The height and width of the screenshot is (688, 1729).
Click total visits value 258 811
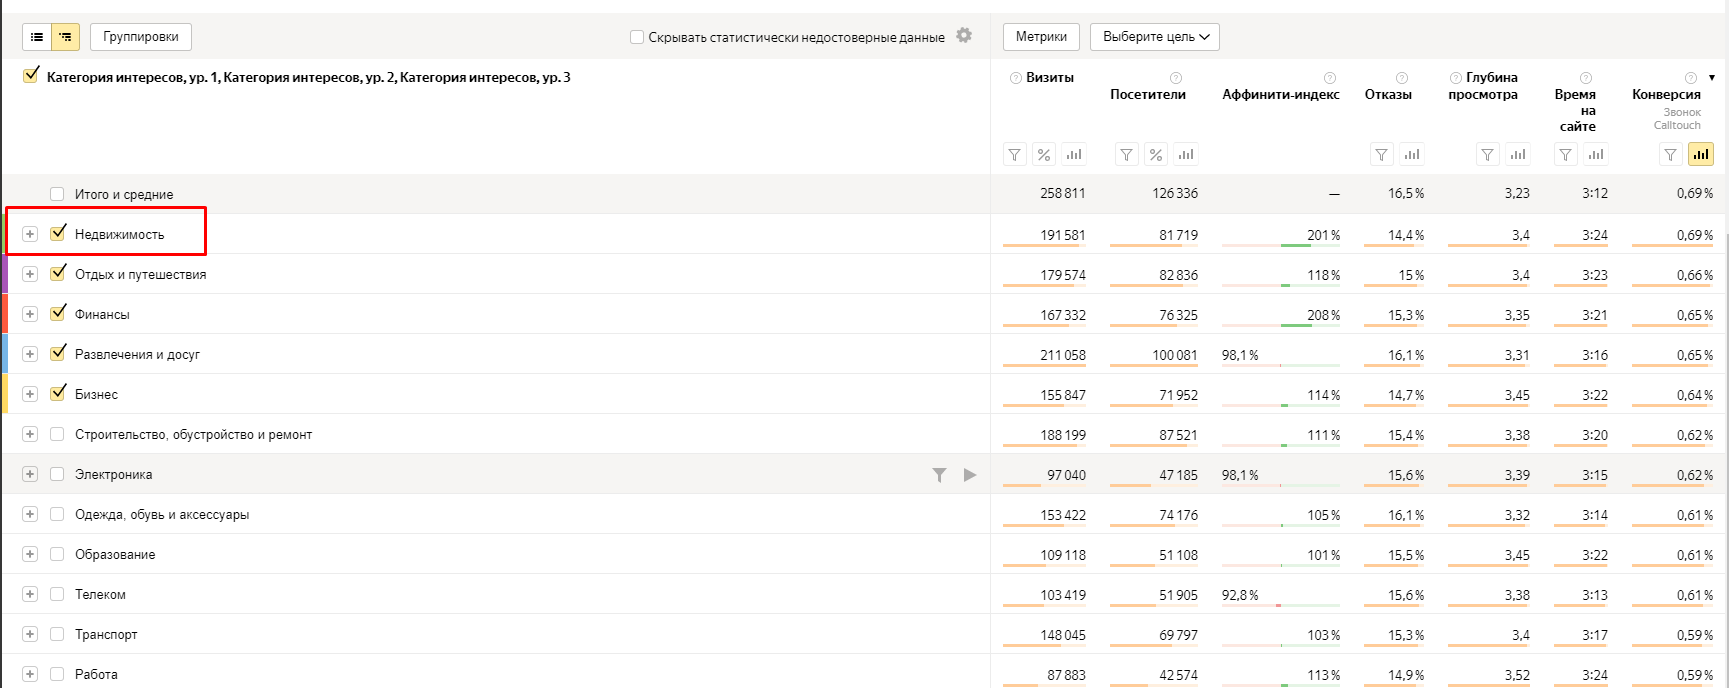click(1063, 193)
